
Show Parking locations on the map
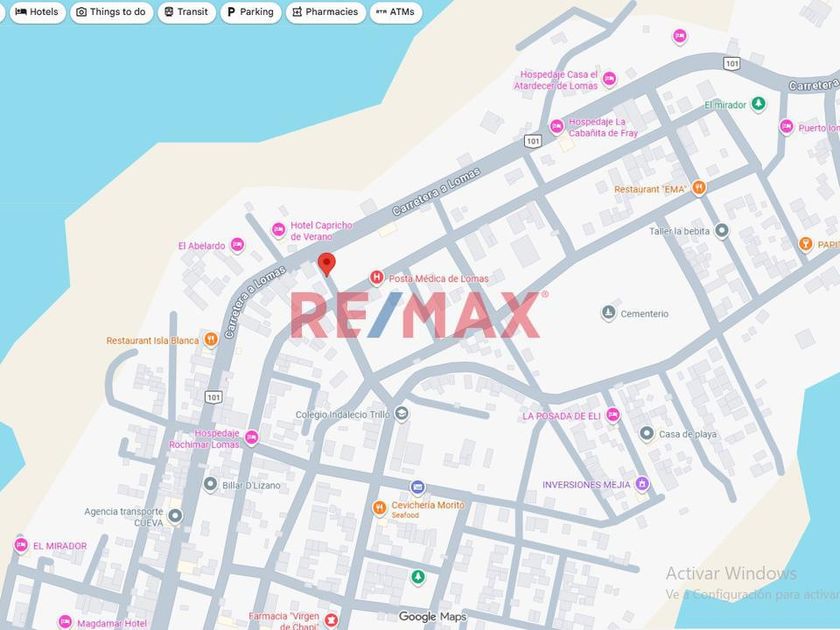(x=250, y=12)
